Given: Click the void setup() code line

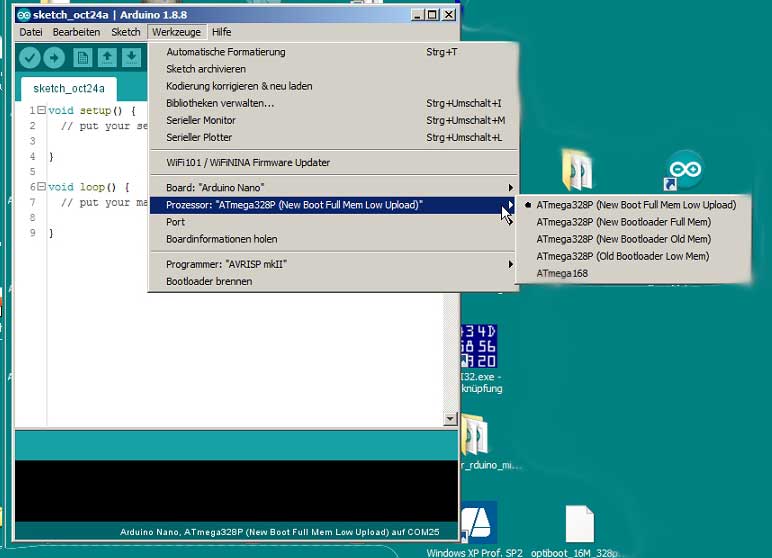Looking at the screenshot, I should click(x=92, y=110).
